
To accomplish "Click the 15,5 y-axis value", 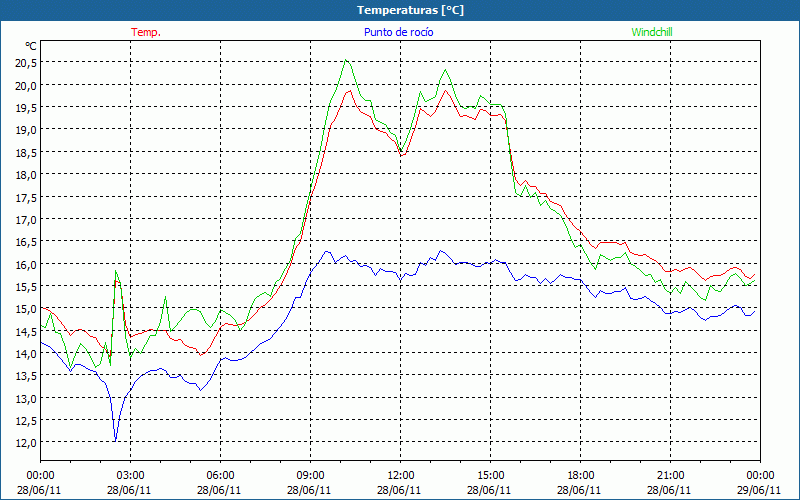I will (28, 286).
